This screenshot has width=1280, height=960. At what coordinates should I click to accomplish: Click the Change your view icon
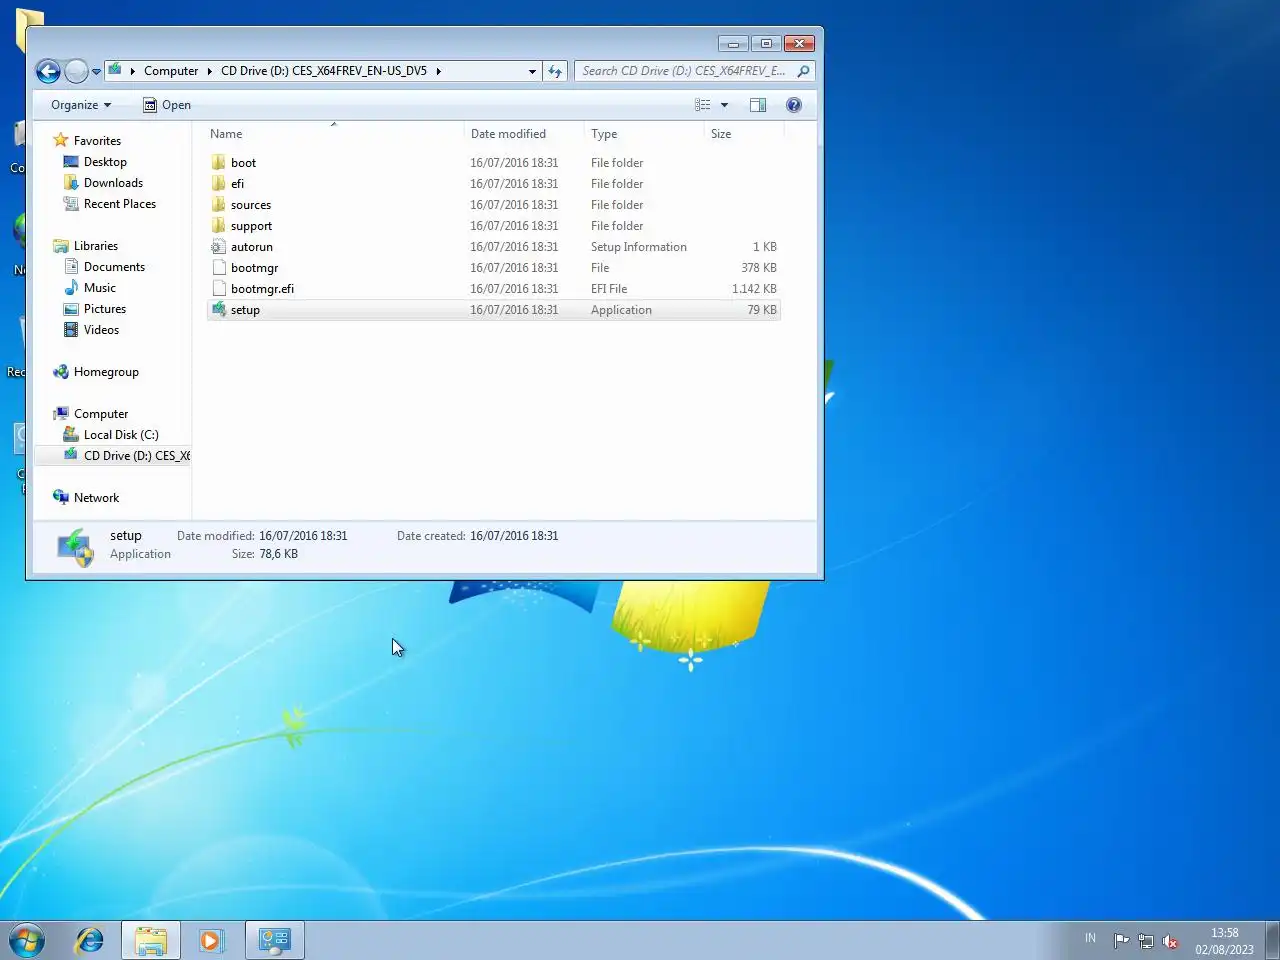703,105
